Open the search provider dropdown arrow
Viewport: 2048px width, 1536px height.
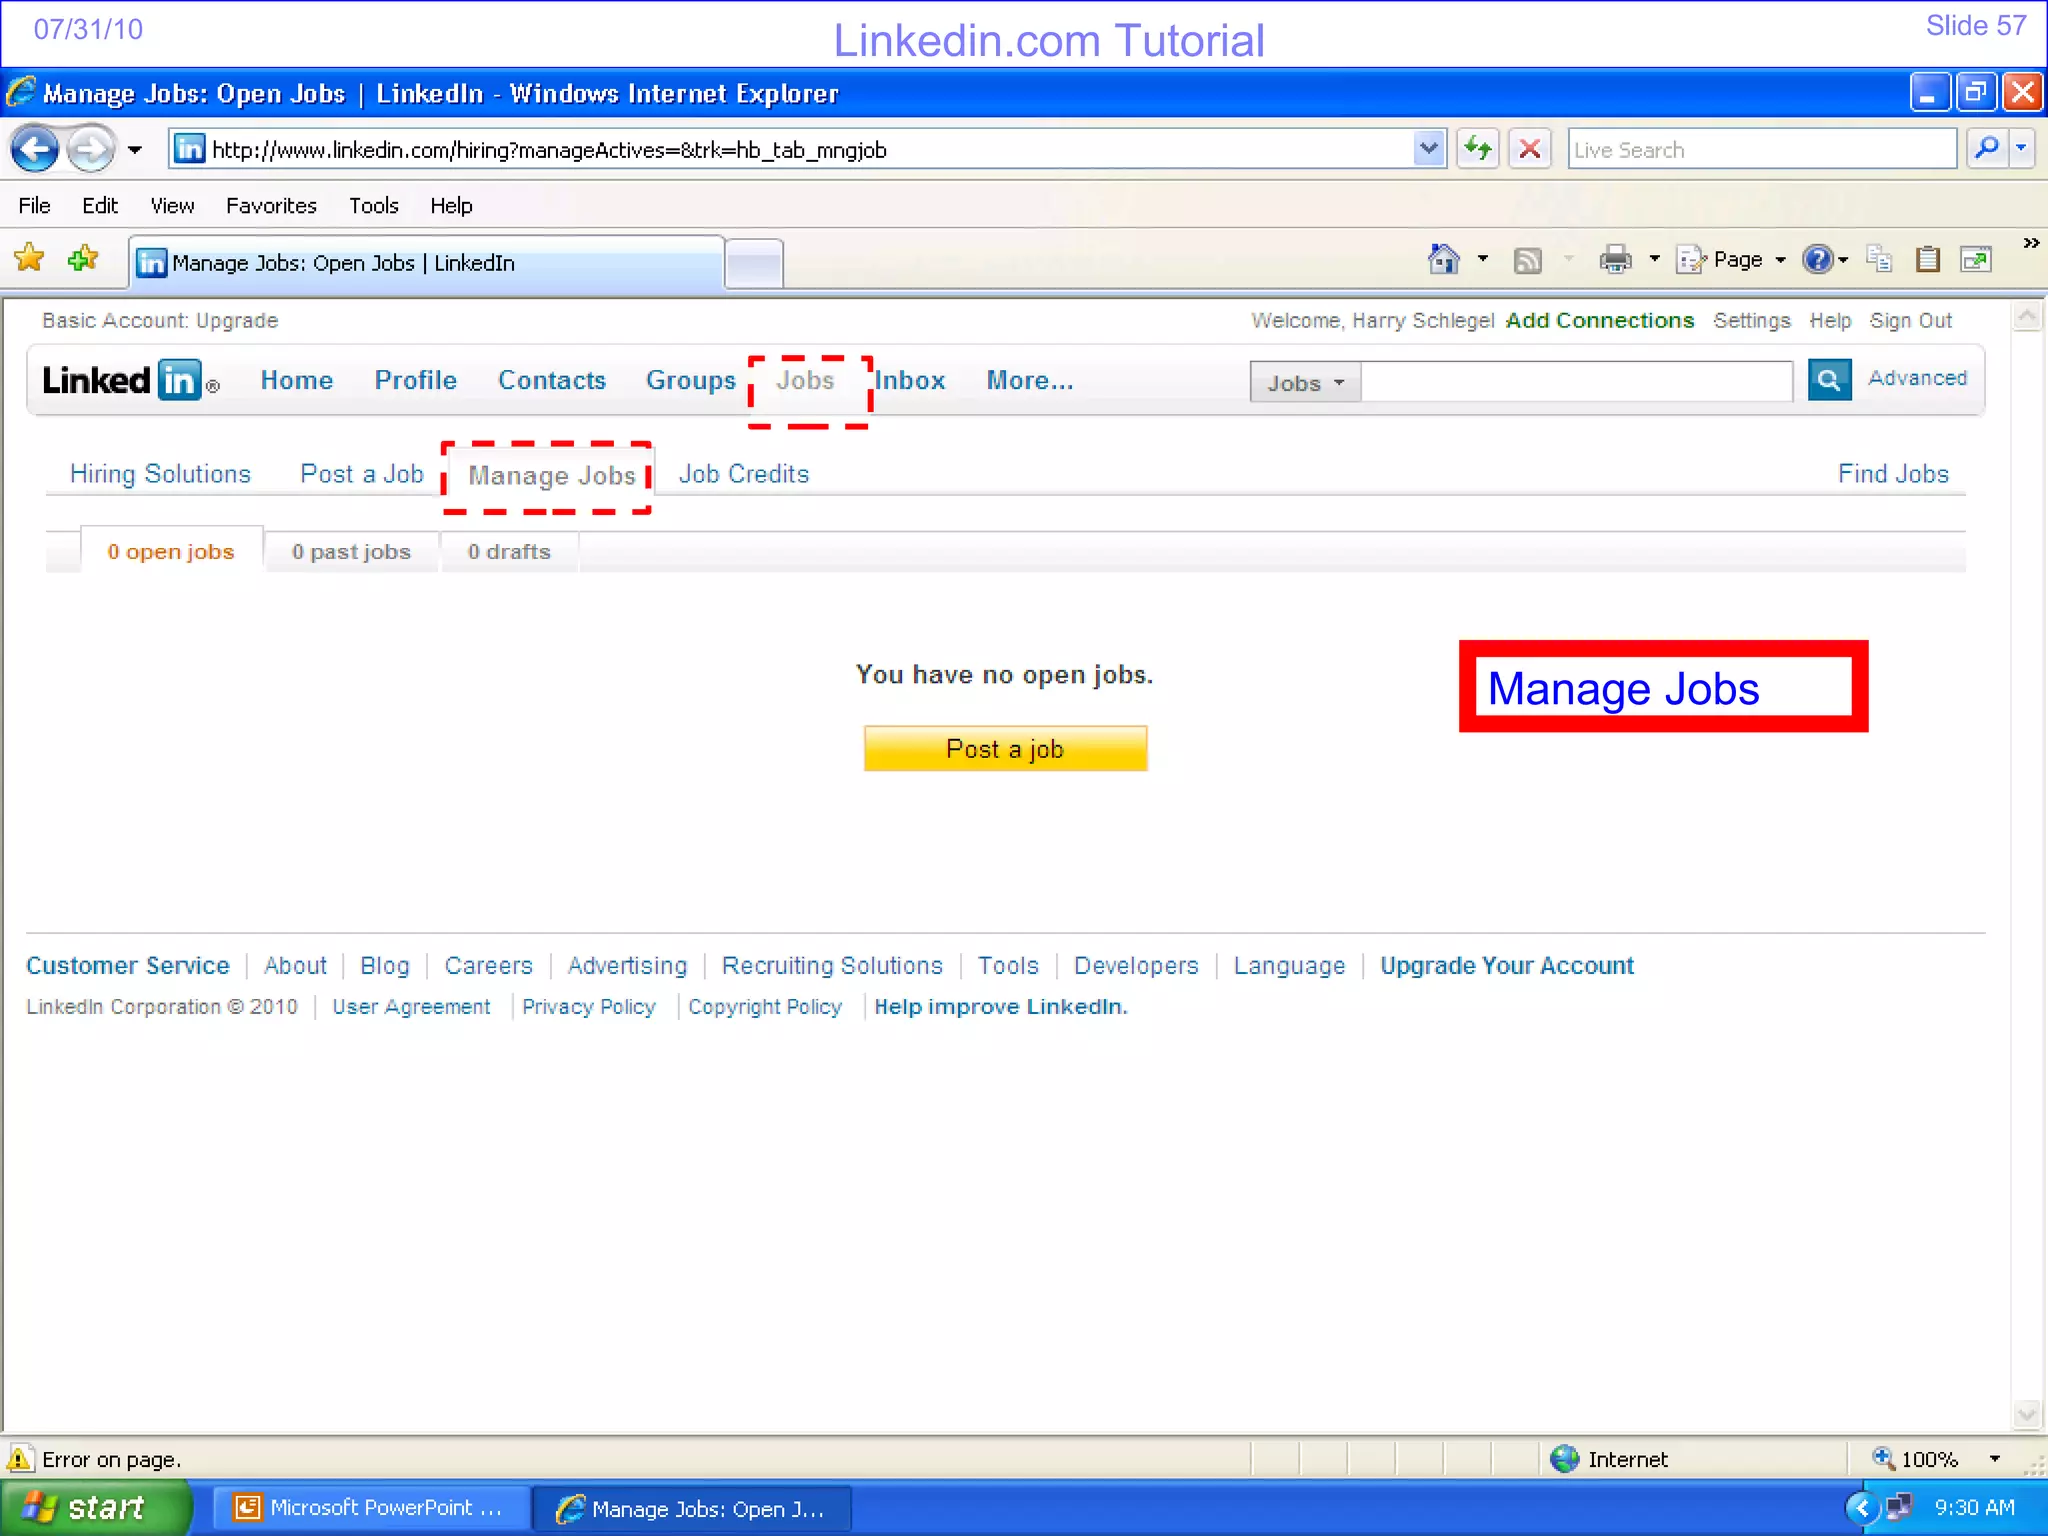[2022, 149]
